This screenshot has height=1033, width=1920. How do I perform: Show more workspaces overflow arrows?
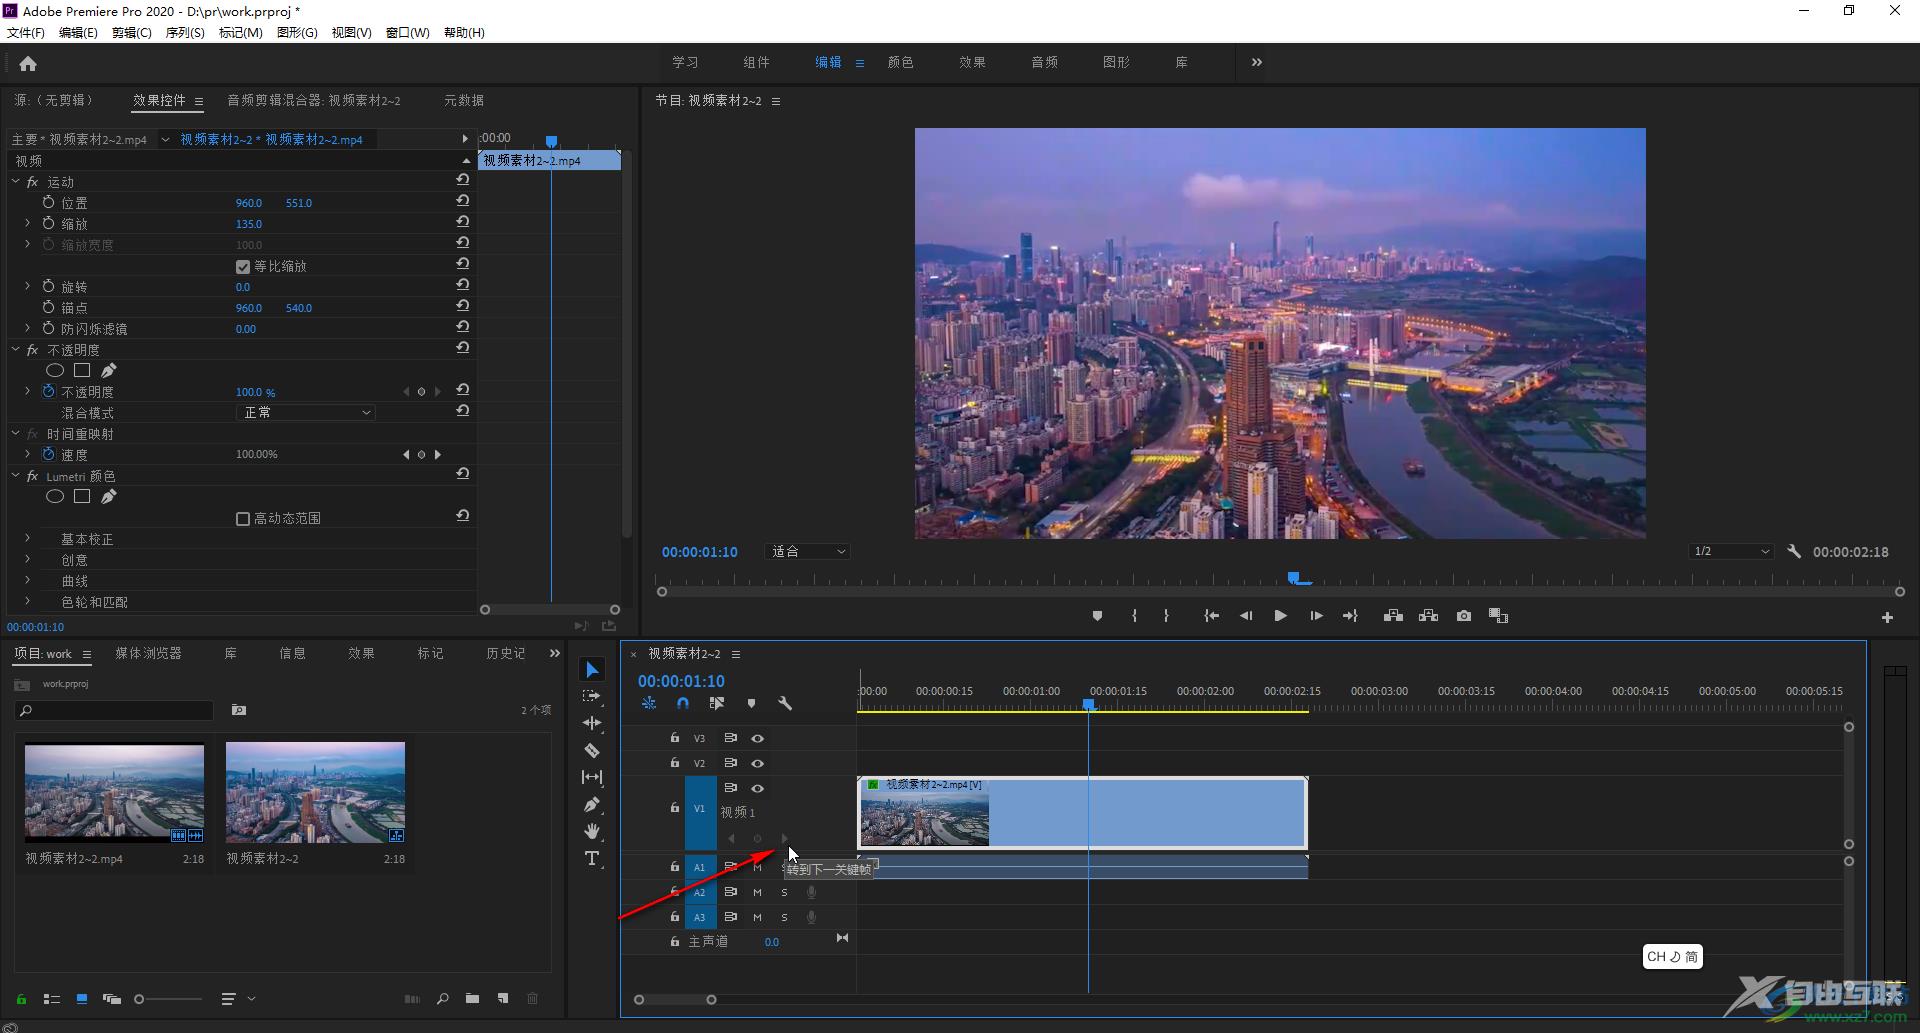(1257, 62)
